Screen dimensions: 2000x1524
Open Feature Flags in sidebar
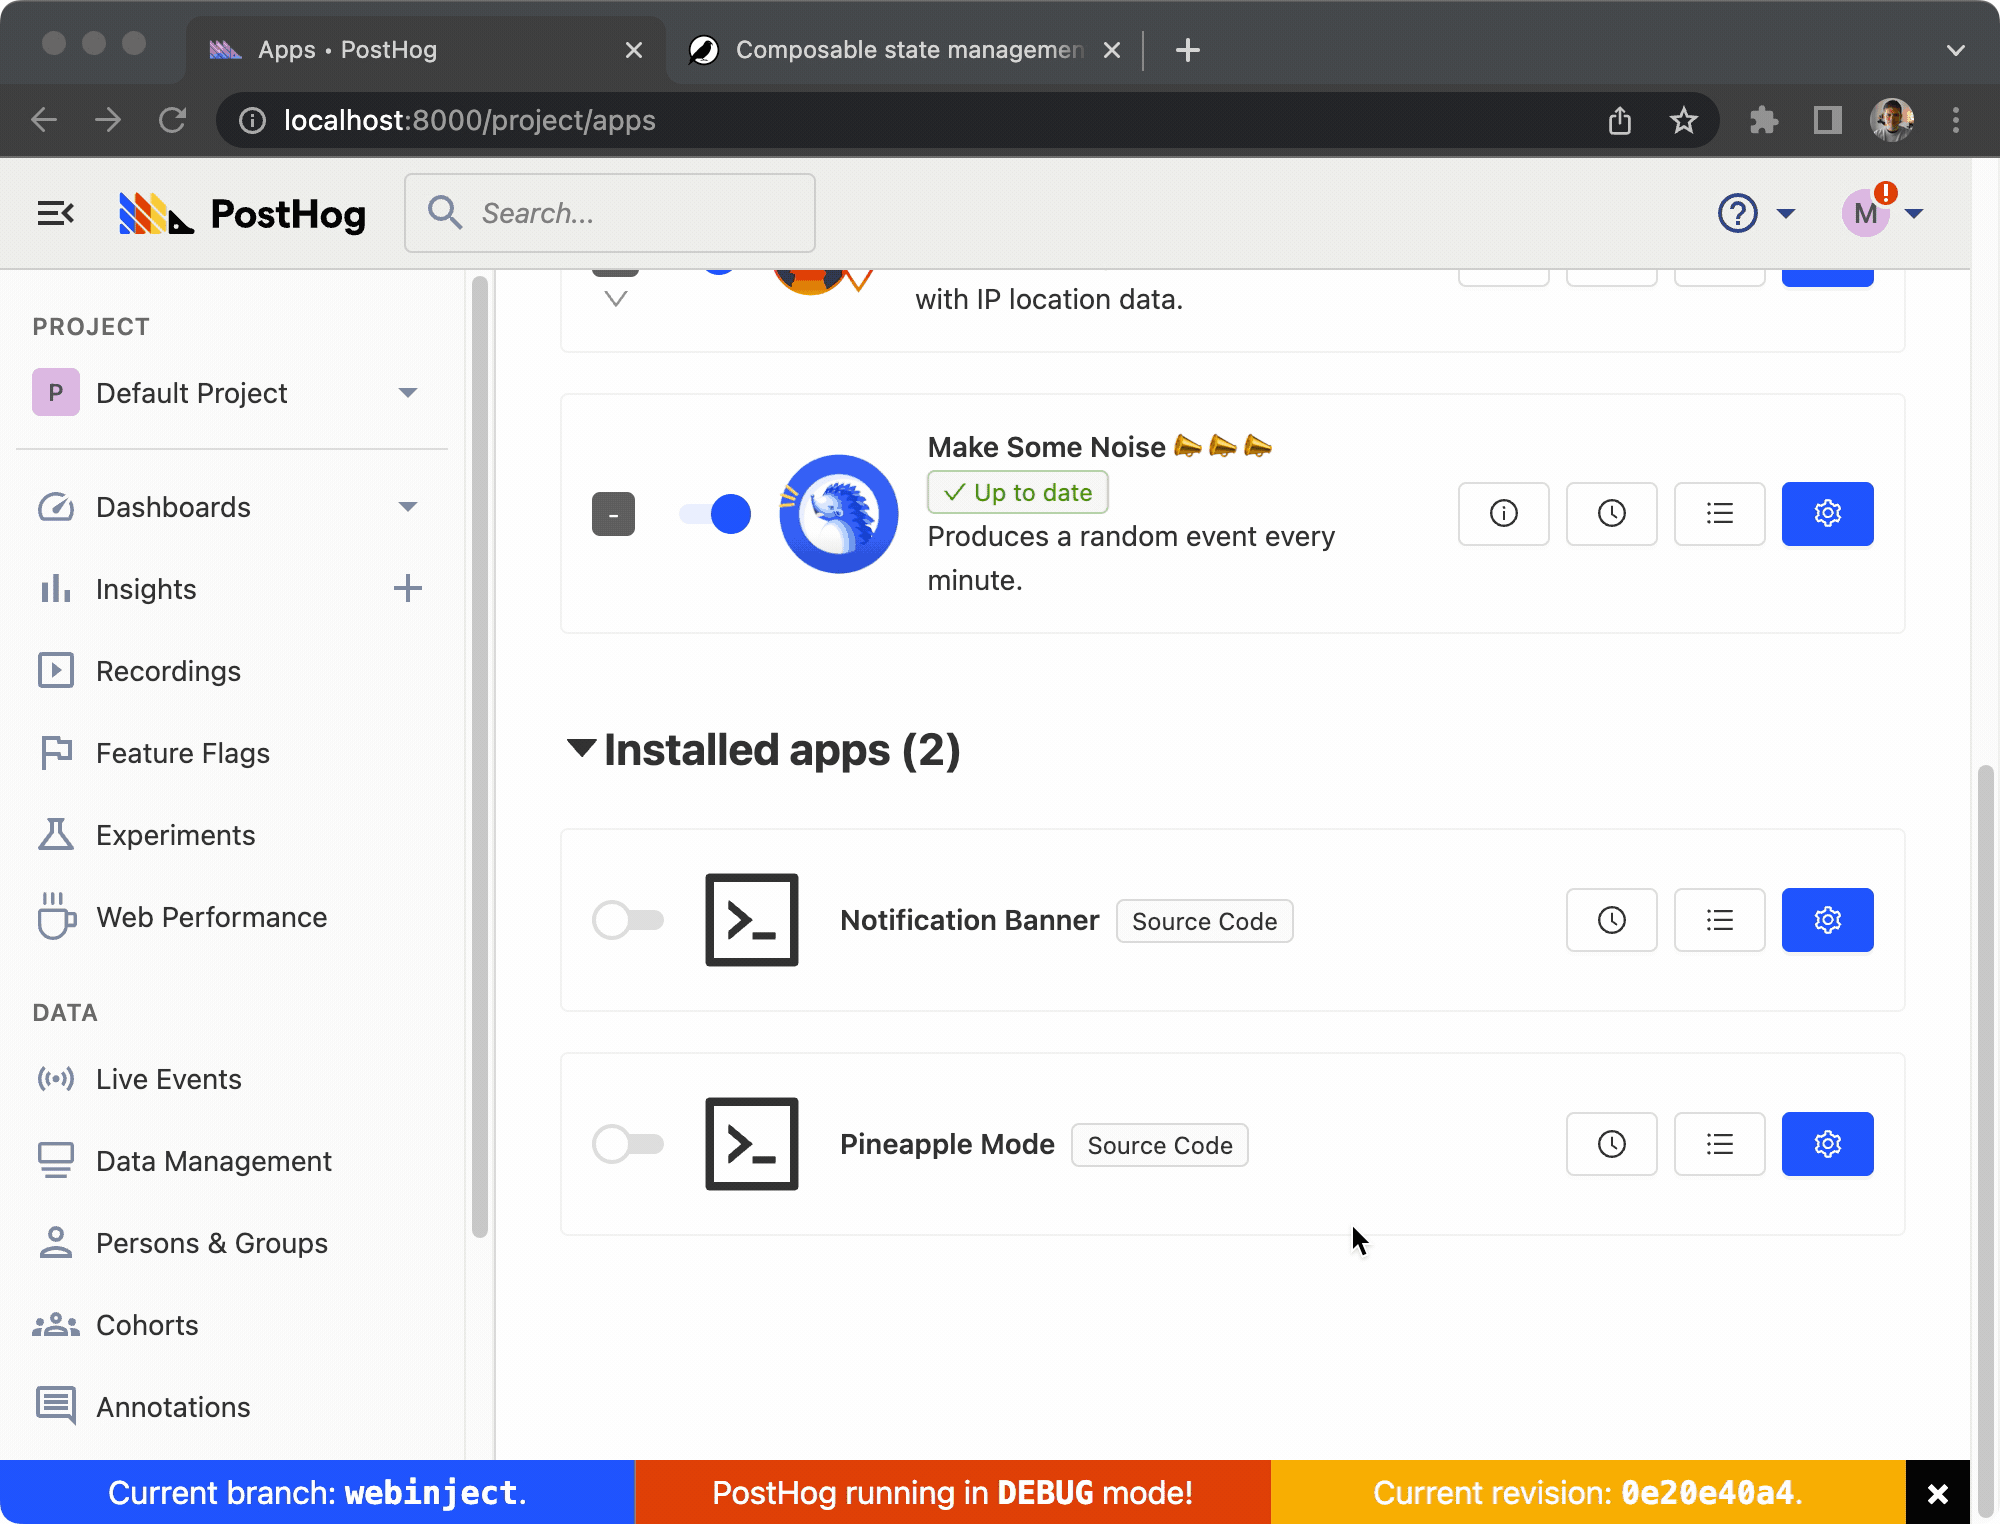[x=182, y=753]
